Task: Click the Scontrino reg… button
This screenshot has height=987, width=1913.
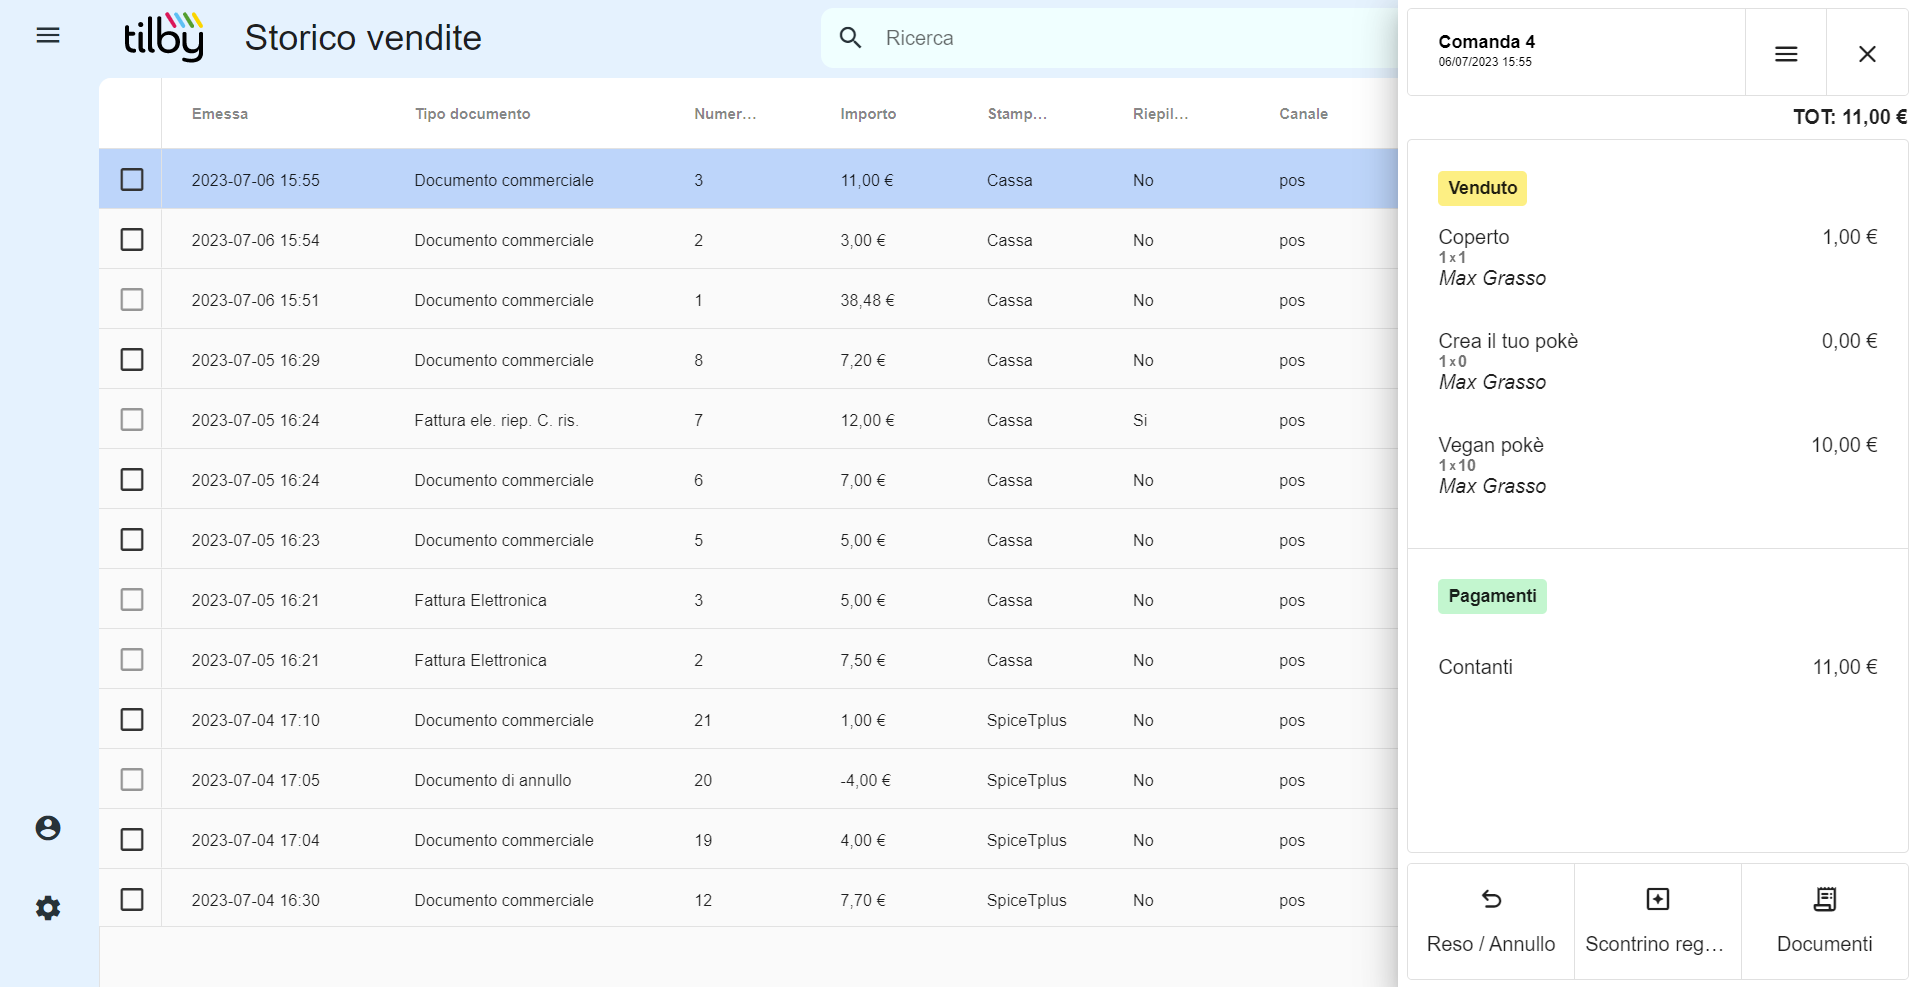Action: tap(1657, 921)
